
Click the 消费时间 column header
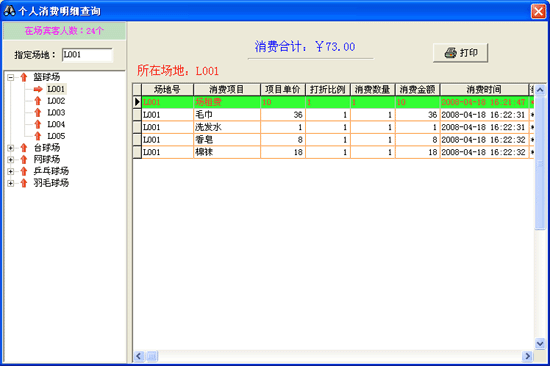[x=484, y=89]
